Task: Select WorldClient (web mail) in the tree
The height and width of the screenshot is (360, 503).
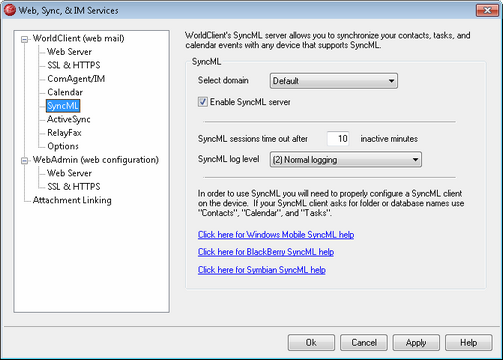Action: tap(78, 38)
